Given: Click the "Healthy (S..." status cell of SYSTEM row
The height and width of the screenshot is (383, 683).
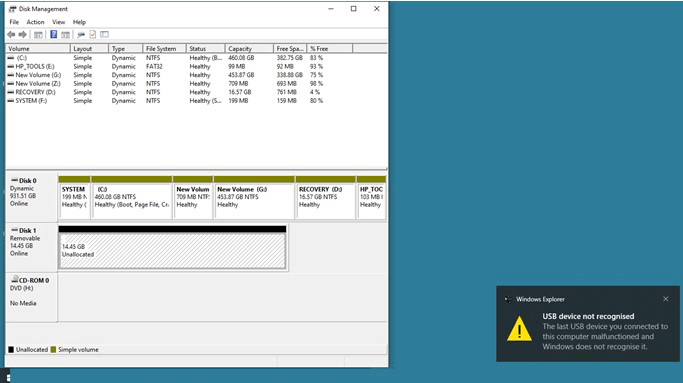Looking at the screenshot, I should pos(205,101).
